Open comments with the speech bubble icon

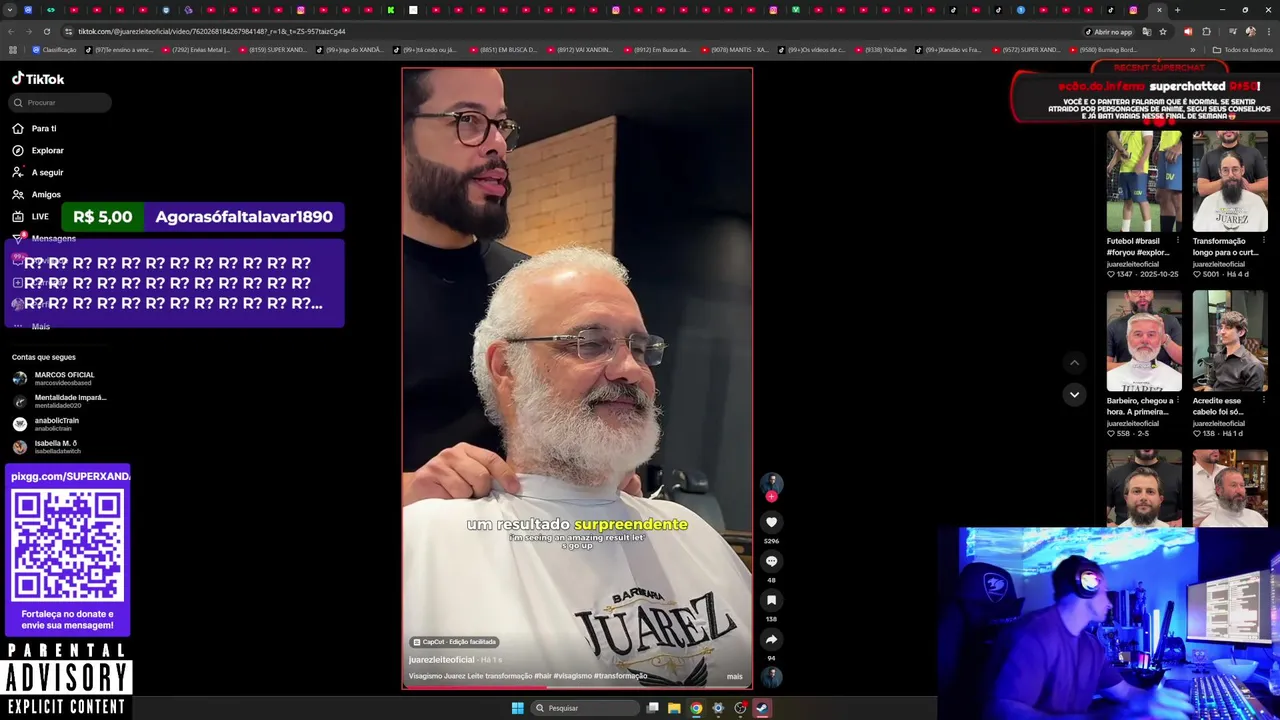pos(771,561)
